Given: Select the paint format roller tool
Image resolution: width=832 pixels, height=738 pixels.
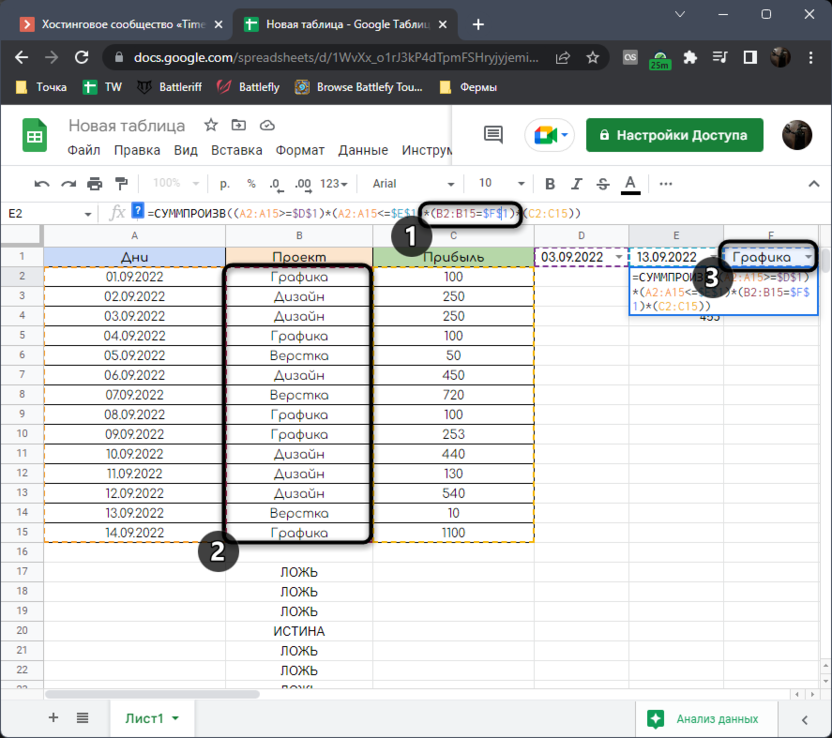Looking at the screenshot, I should (122, 184).
